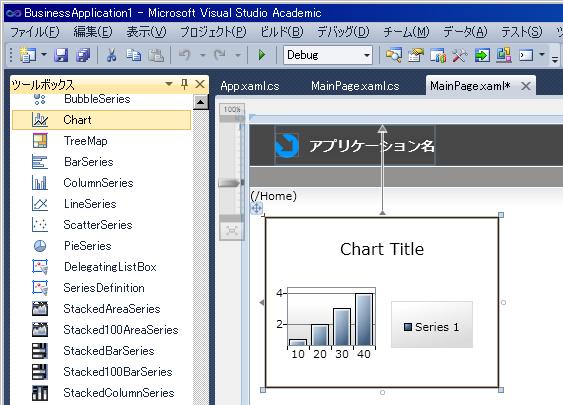Click the Undo arrow icon
The height and width of the screenshot is (405, 563).
[185, 55]
